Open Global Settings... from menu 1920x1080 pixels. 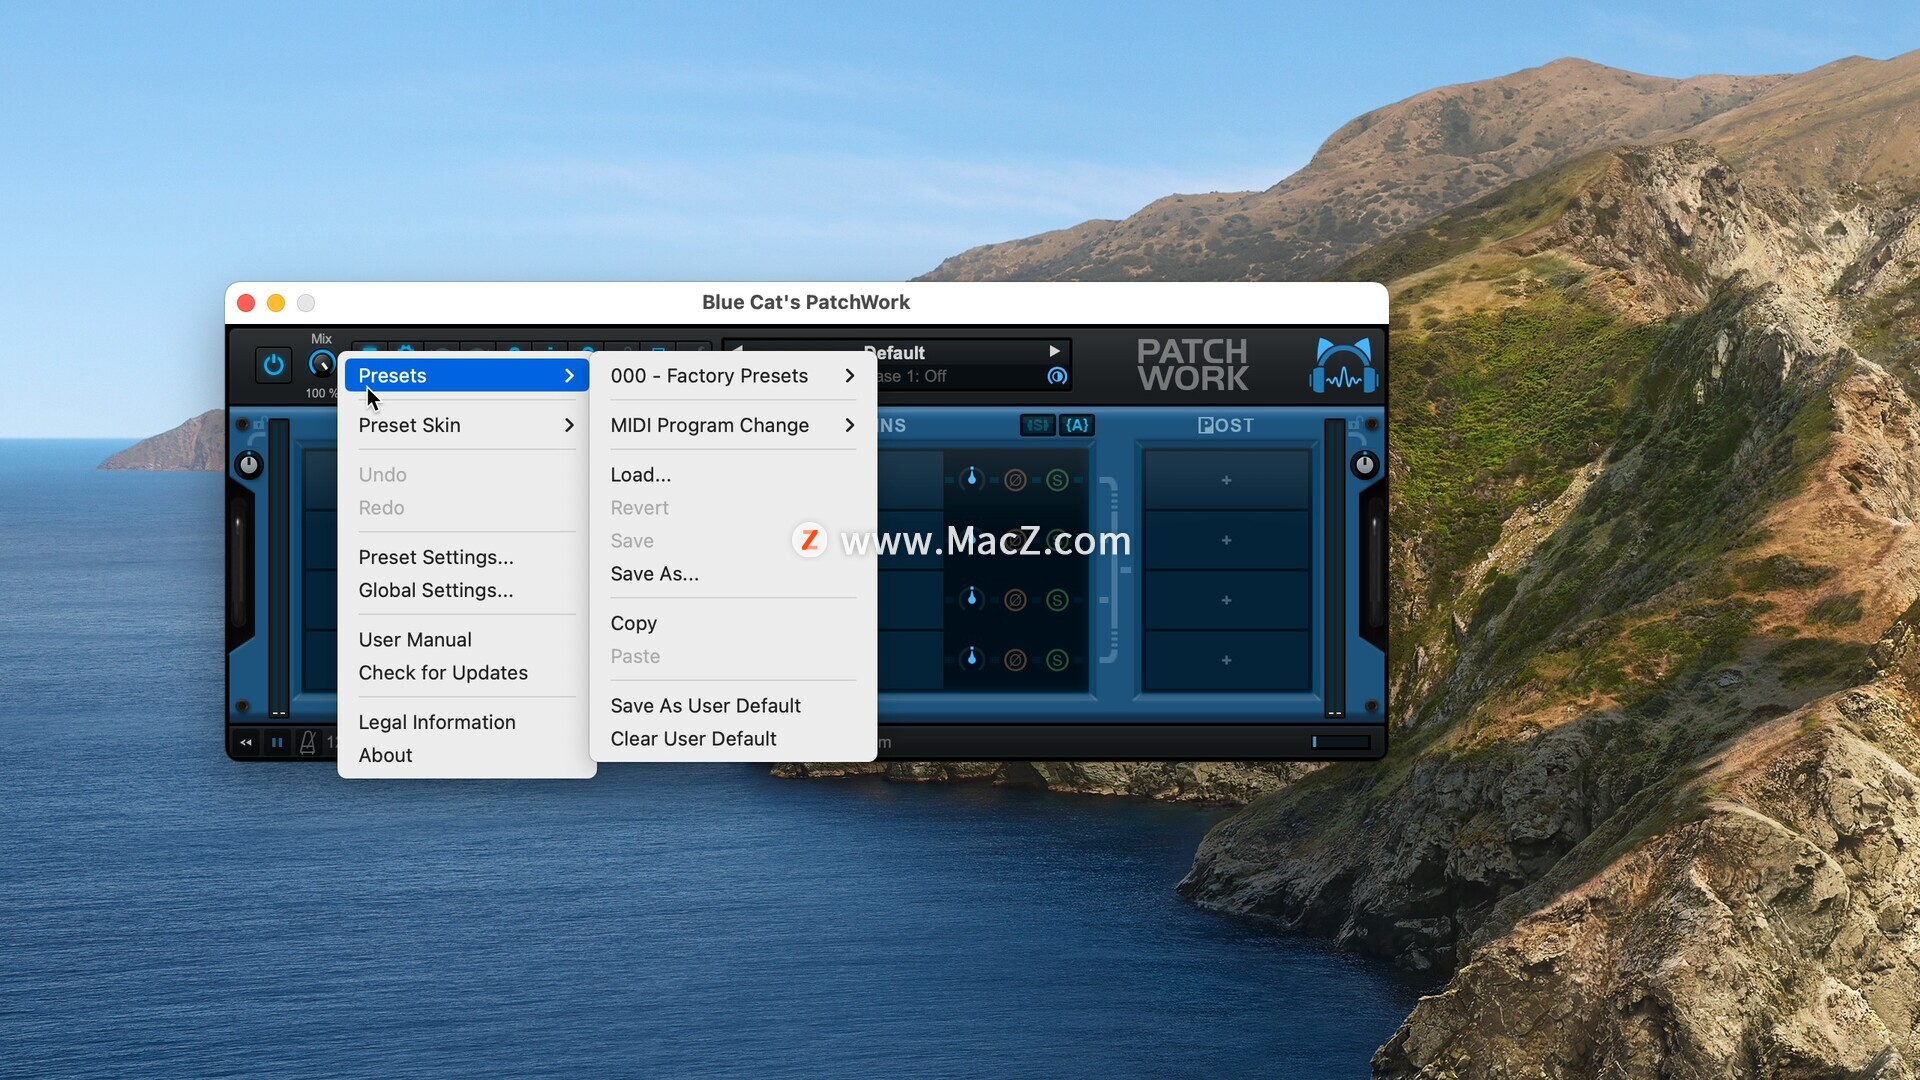coord(466,590)
